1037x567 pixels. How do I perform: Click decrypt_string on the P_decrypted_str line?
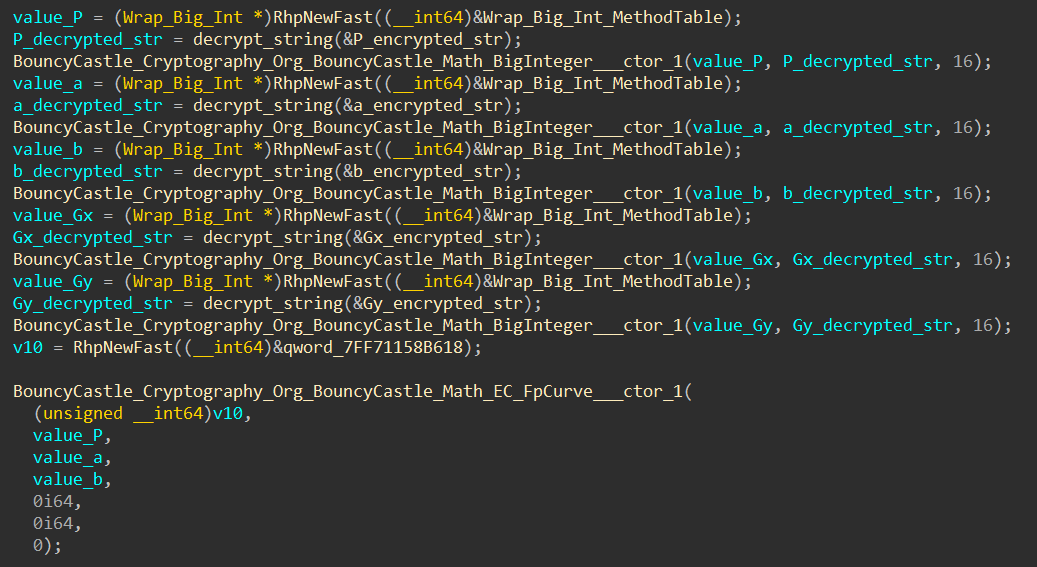coord(263,40)
